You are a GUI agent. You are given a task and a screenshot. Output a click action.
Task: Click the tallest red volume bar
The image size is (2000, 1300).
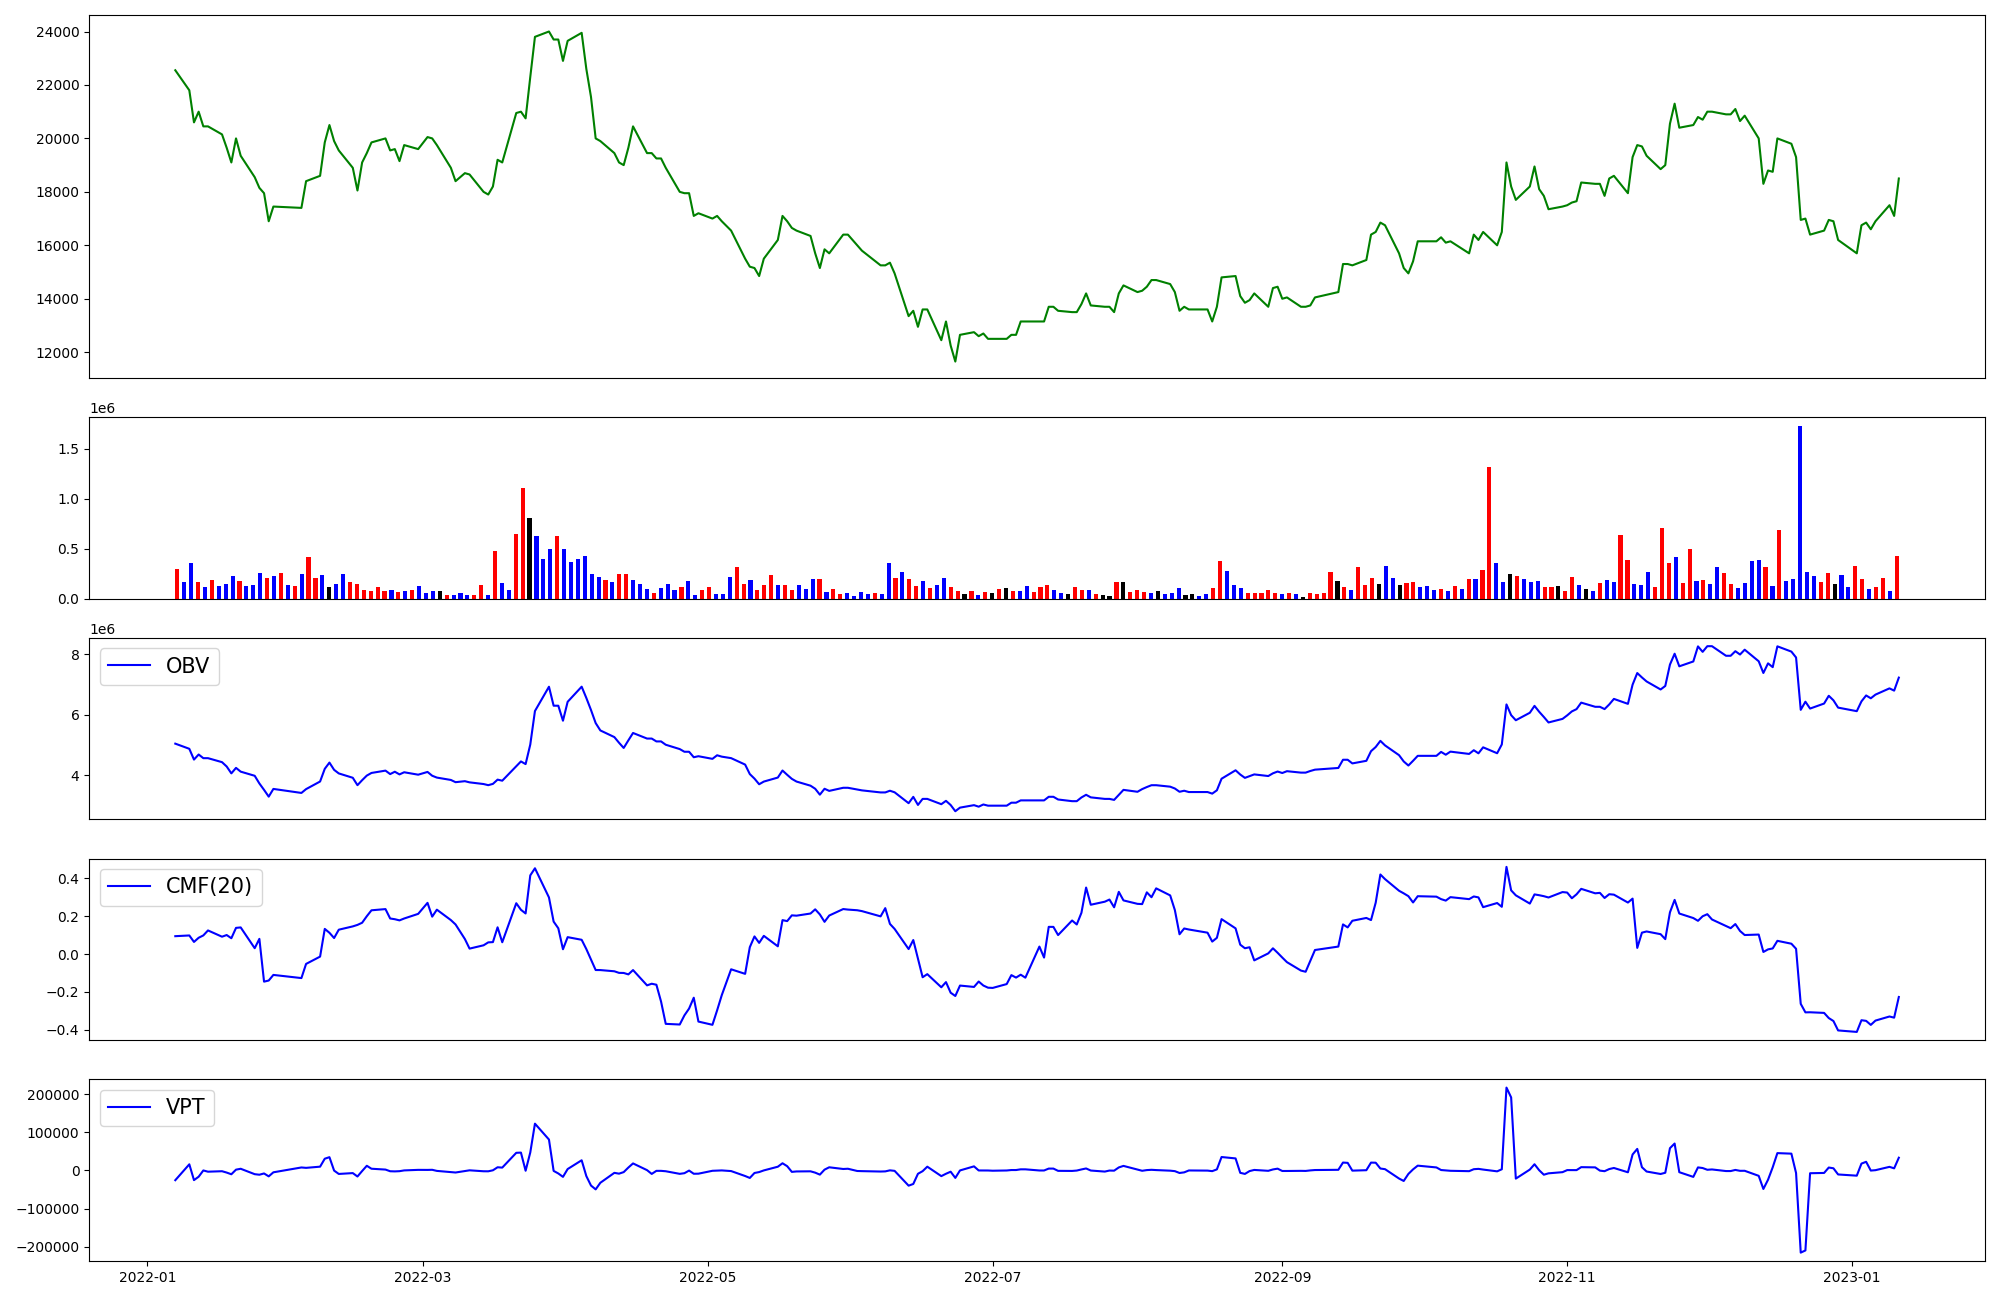click(1488, 535)
